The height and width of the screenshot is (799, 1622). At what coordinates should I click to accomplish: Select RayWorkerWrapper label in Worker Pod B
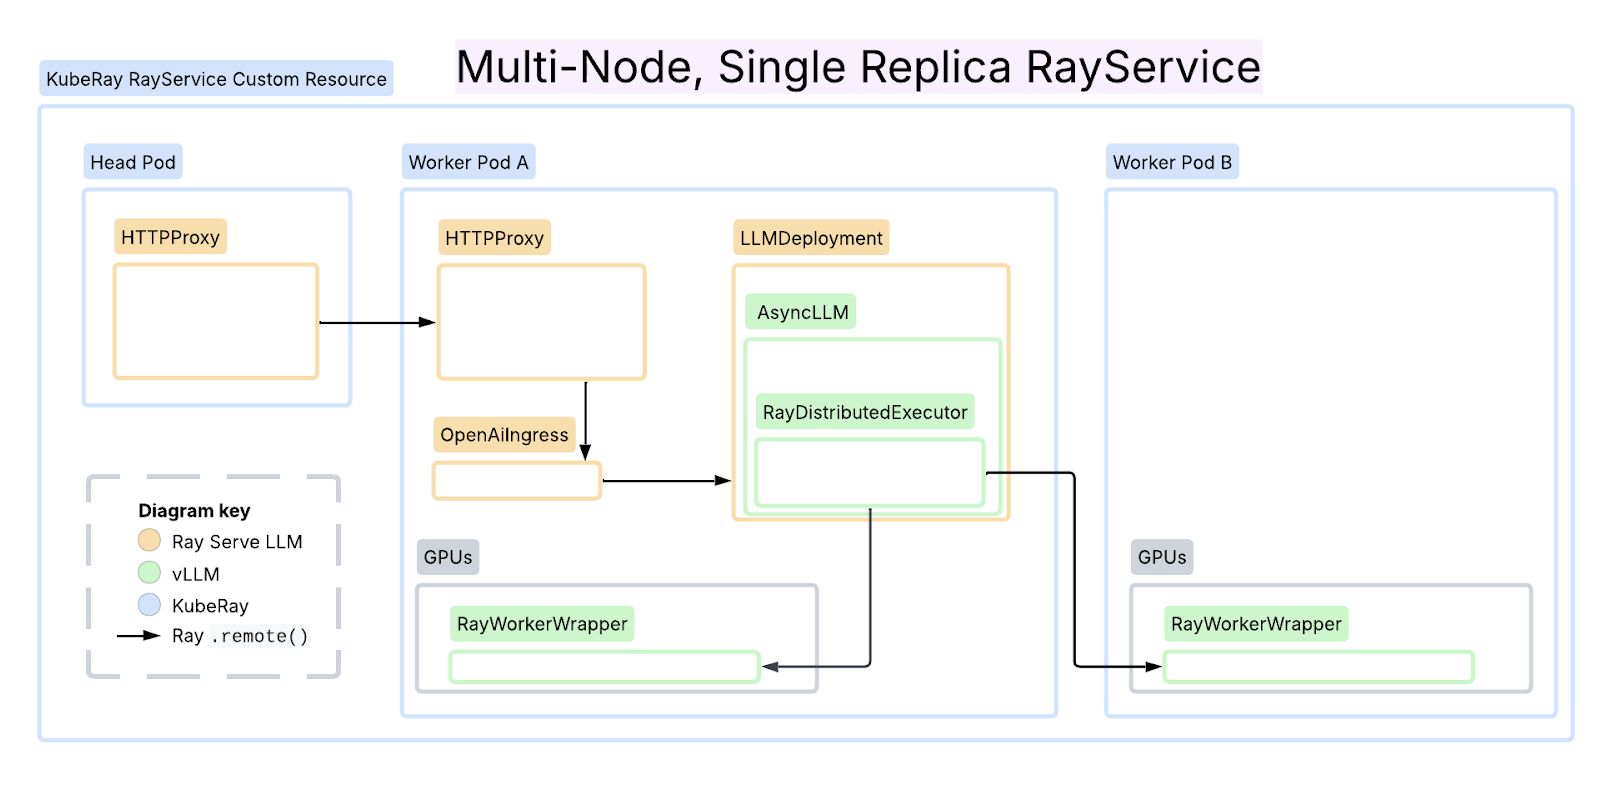[1256, 624]
